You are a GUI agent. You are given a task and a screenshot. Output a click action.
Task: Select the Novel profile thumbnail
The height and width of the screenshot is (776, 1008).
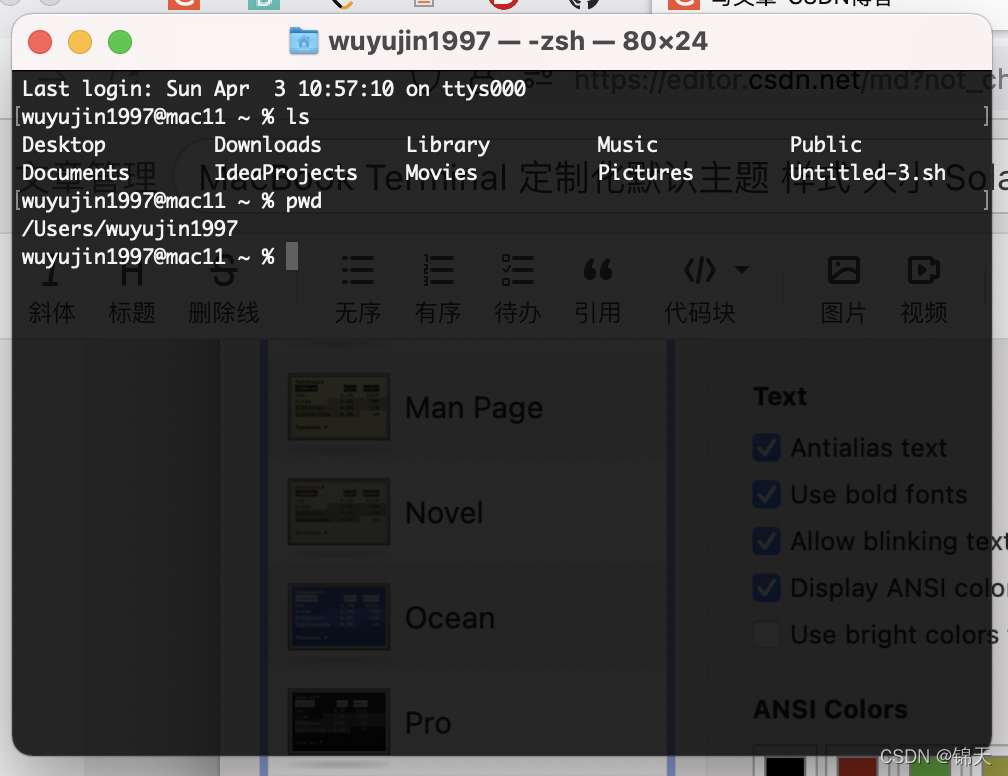(339, 512)
